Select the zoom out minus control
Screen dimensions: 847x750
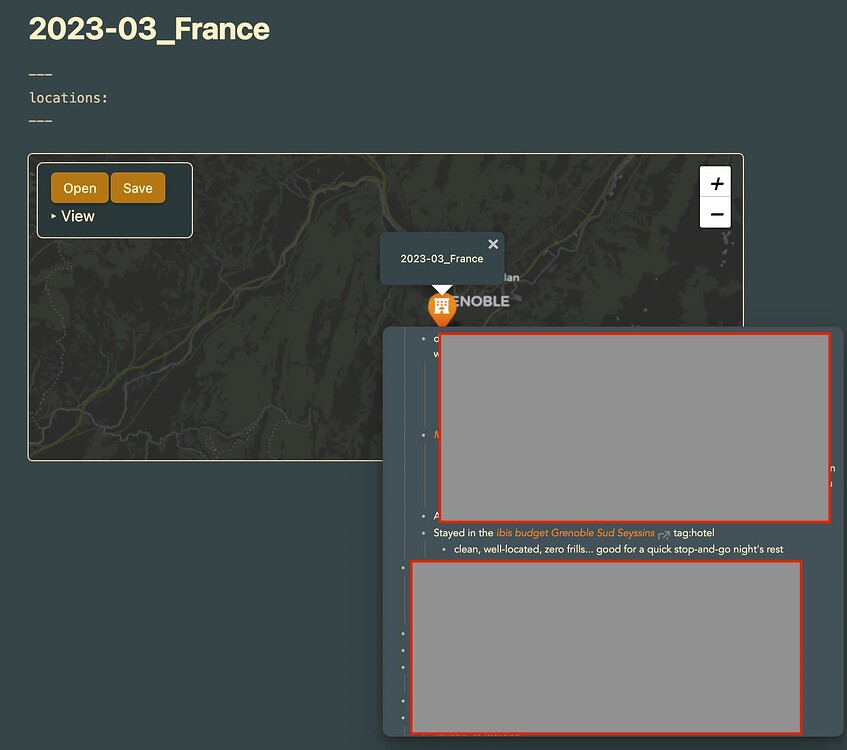(715, 213)
